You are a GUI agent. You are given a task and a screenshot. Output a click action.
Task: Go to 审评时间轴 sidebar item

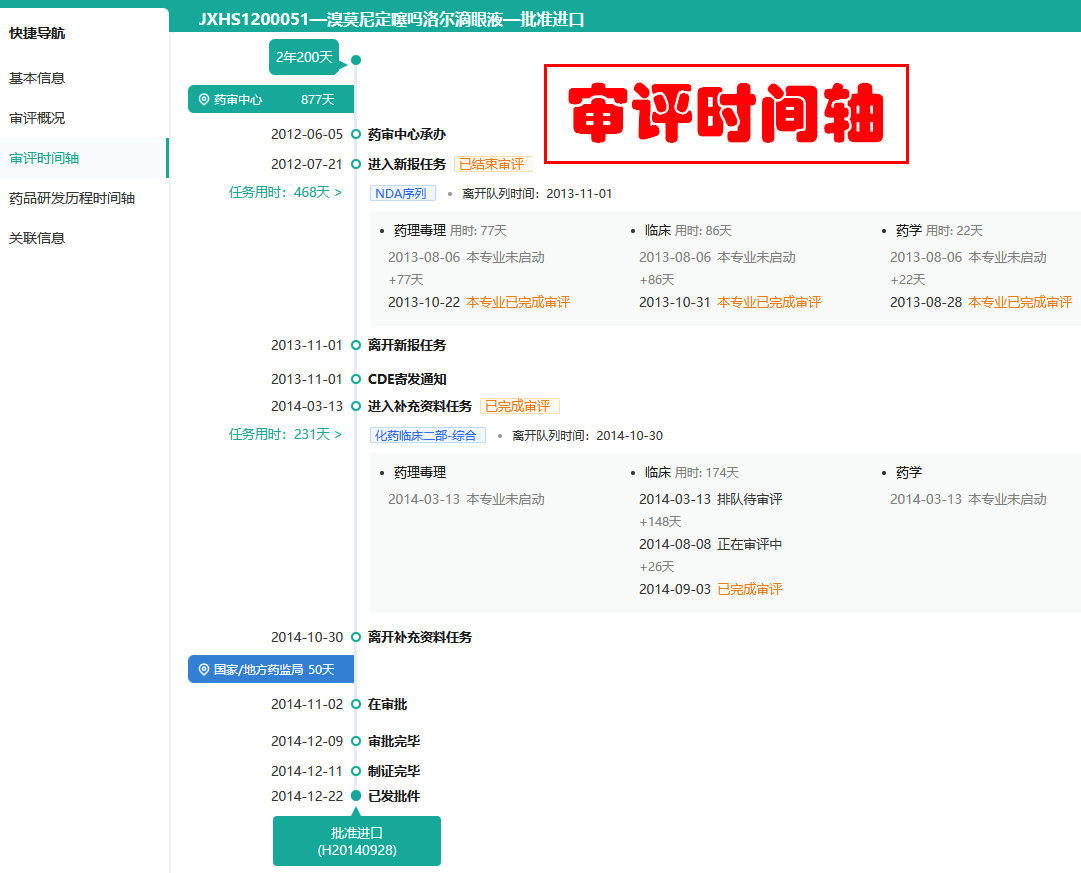click(44, 158)
